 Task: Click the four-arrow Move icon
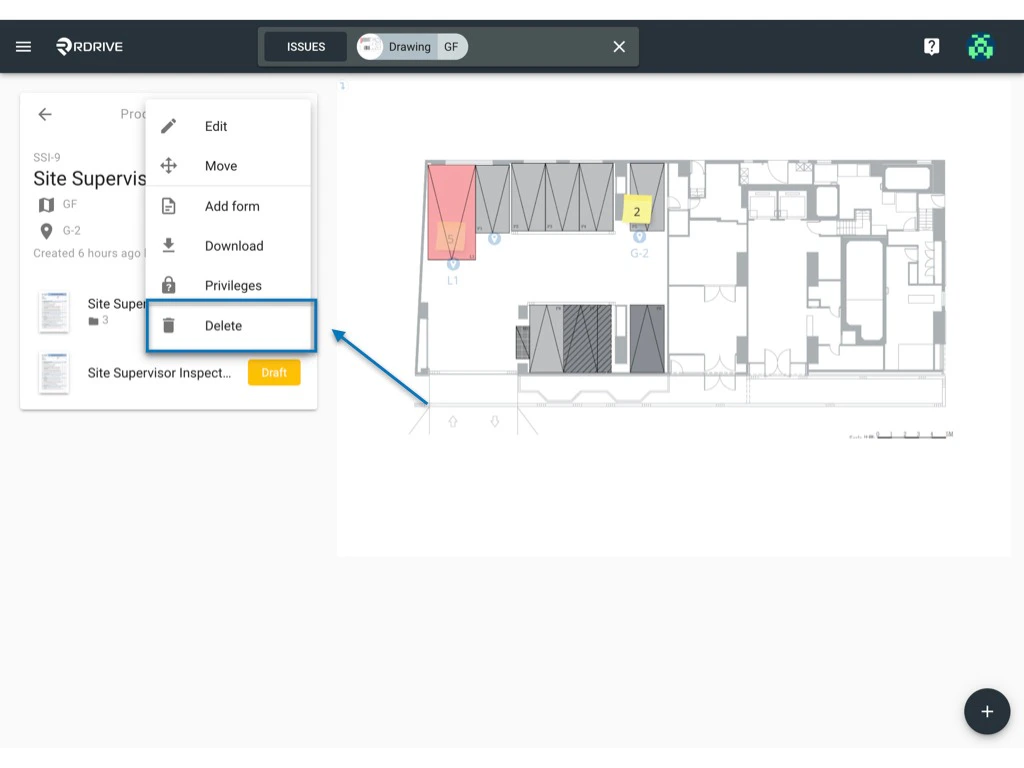tap(168, 166)
